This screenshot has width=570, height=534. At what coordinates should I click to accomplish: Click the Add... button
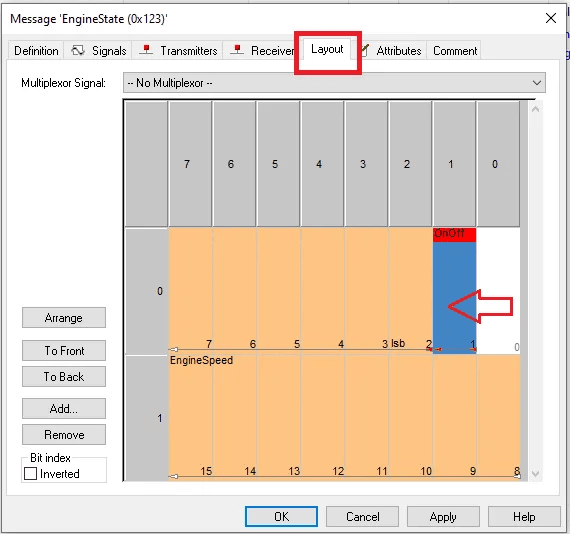point(64,409)
